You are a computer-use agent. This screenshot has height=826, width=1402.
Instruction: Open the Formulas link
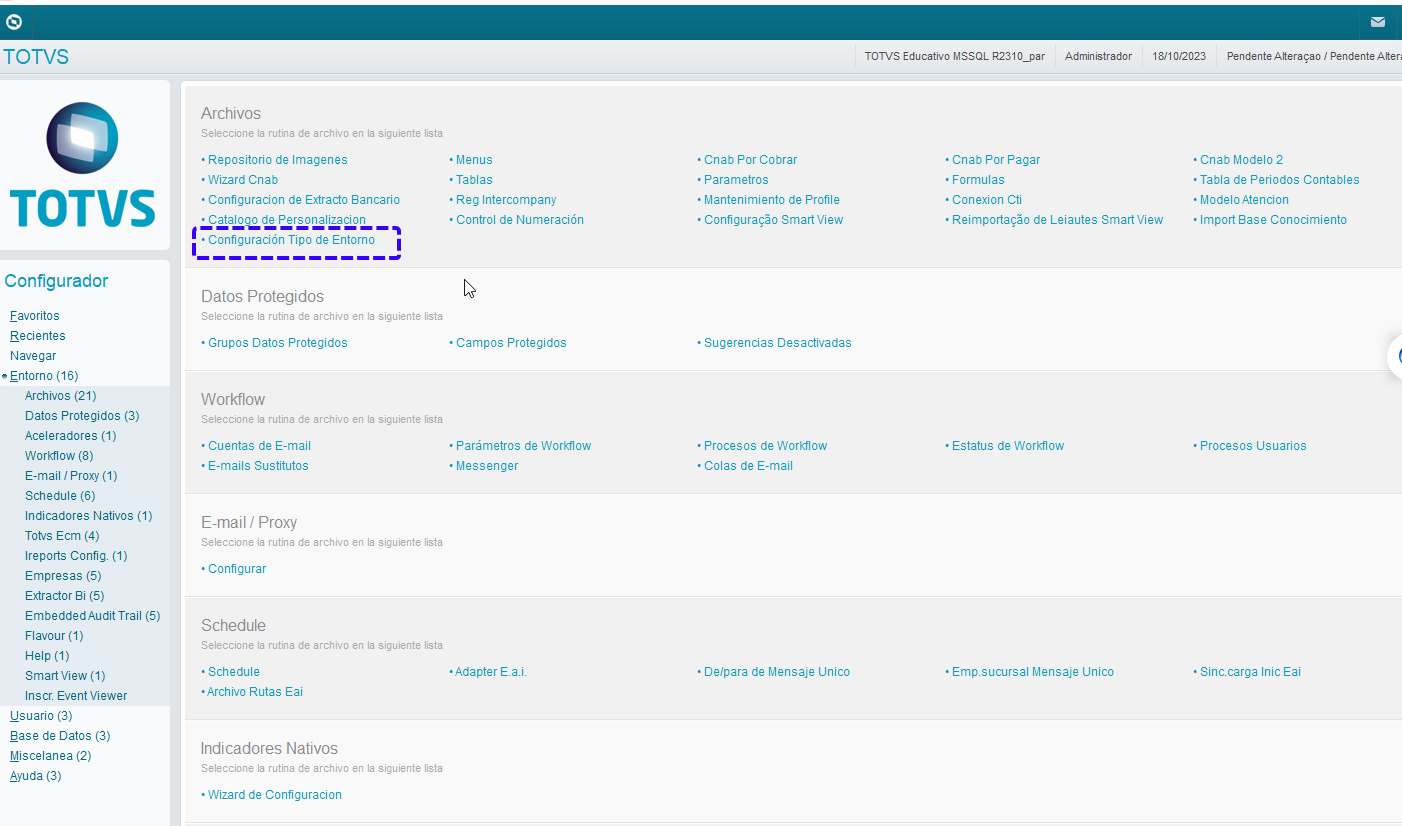[x=978, y=180]
